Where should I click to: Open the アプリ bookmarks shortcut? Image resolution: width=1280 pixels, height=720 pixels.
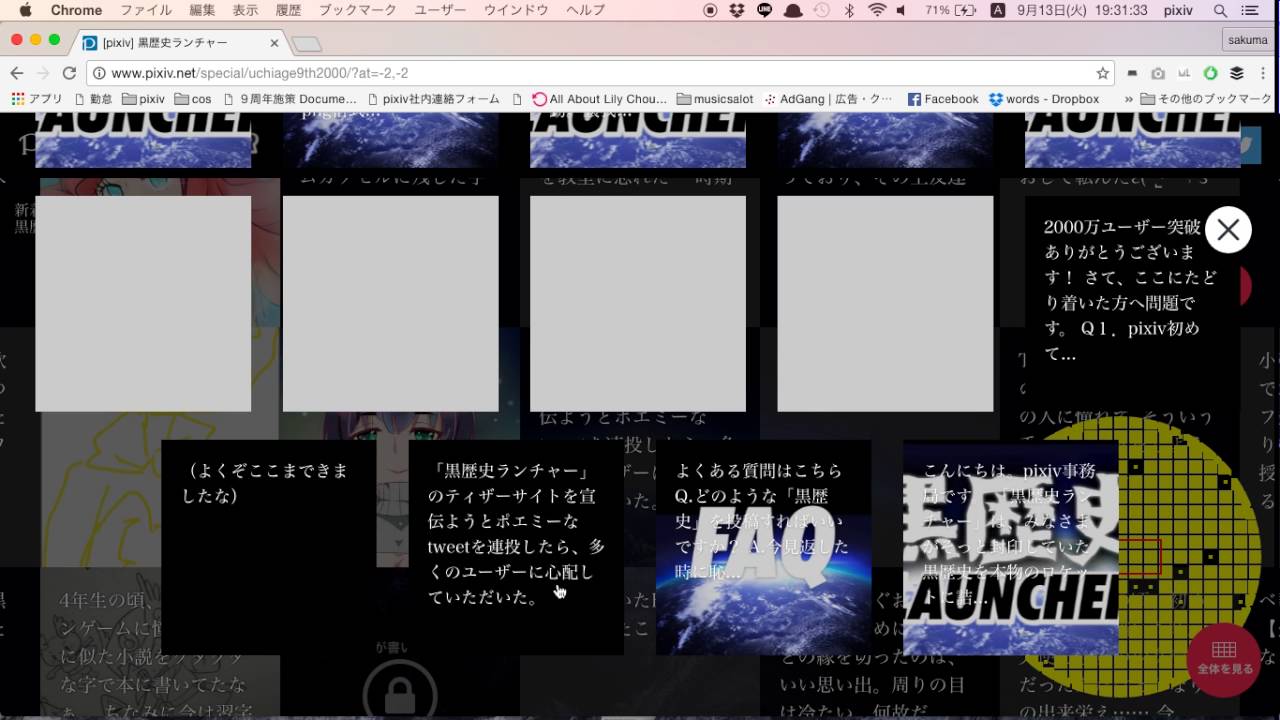pos(37,99)
